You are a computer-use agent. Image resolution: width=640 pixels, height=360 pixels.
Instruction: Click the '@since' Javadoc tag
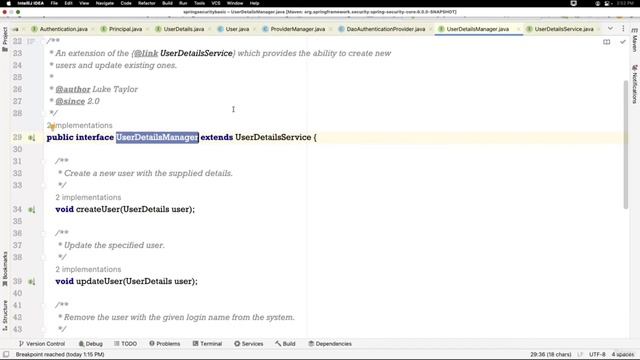[x=70, y=101]
